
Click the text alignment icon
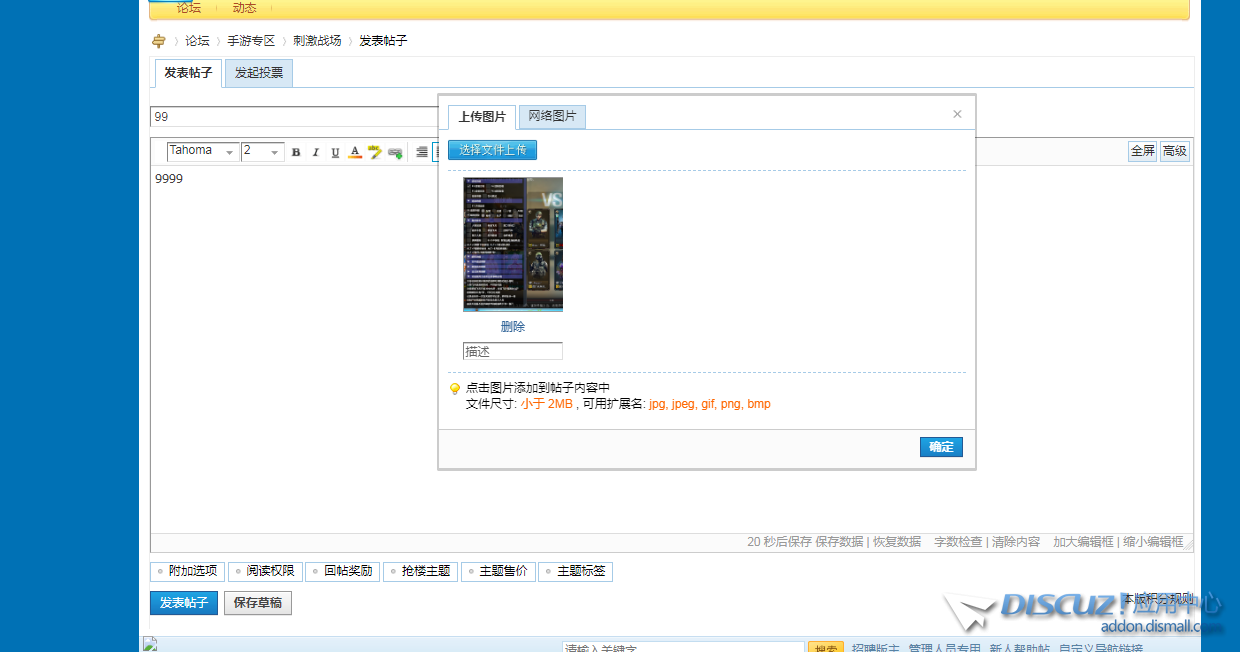tap(422, 153)
